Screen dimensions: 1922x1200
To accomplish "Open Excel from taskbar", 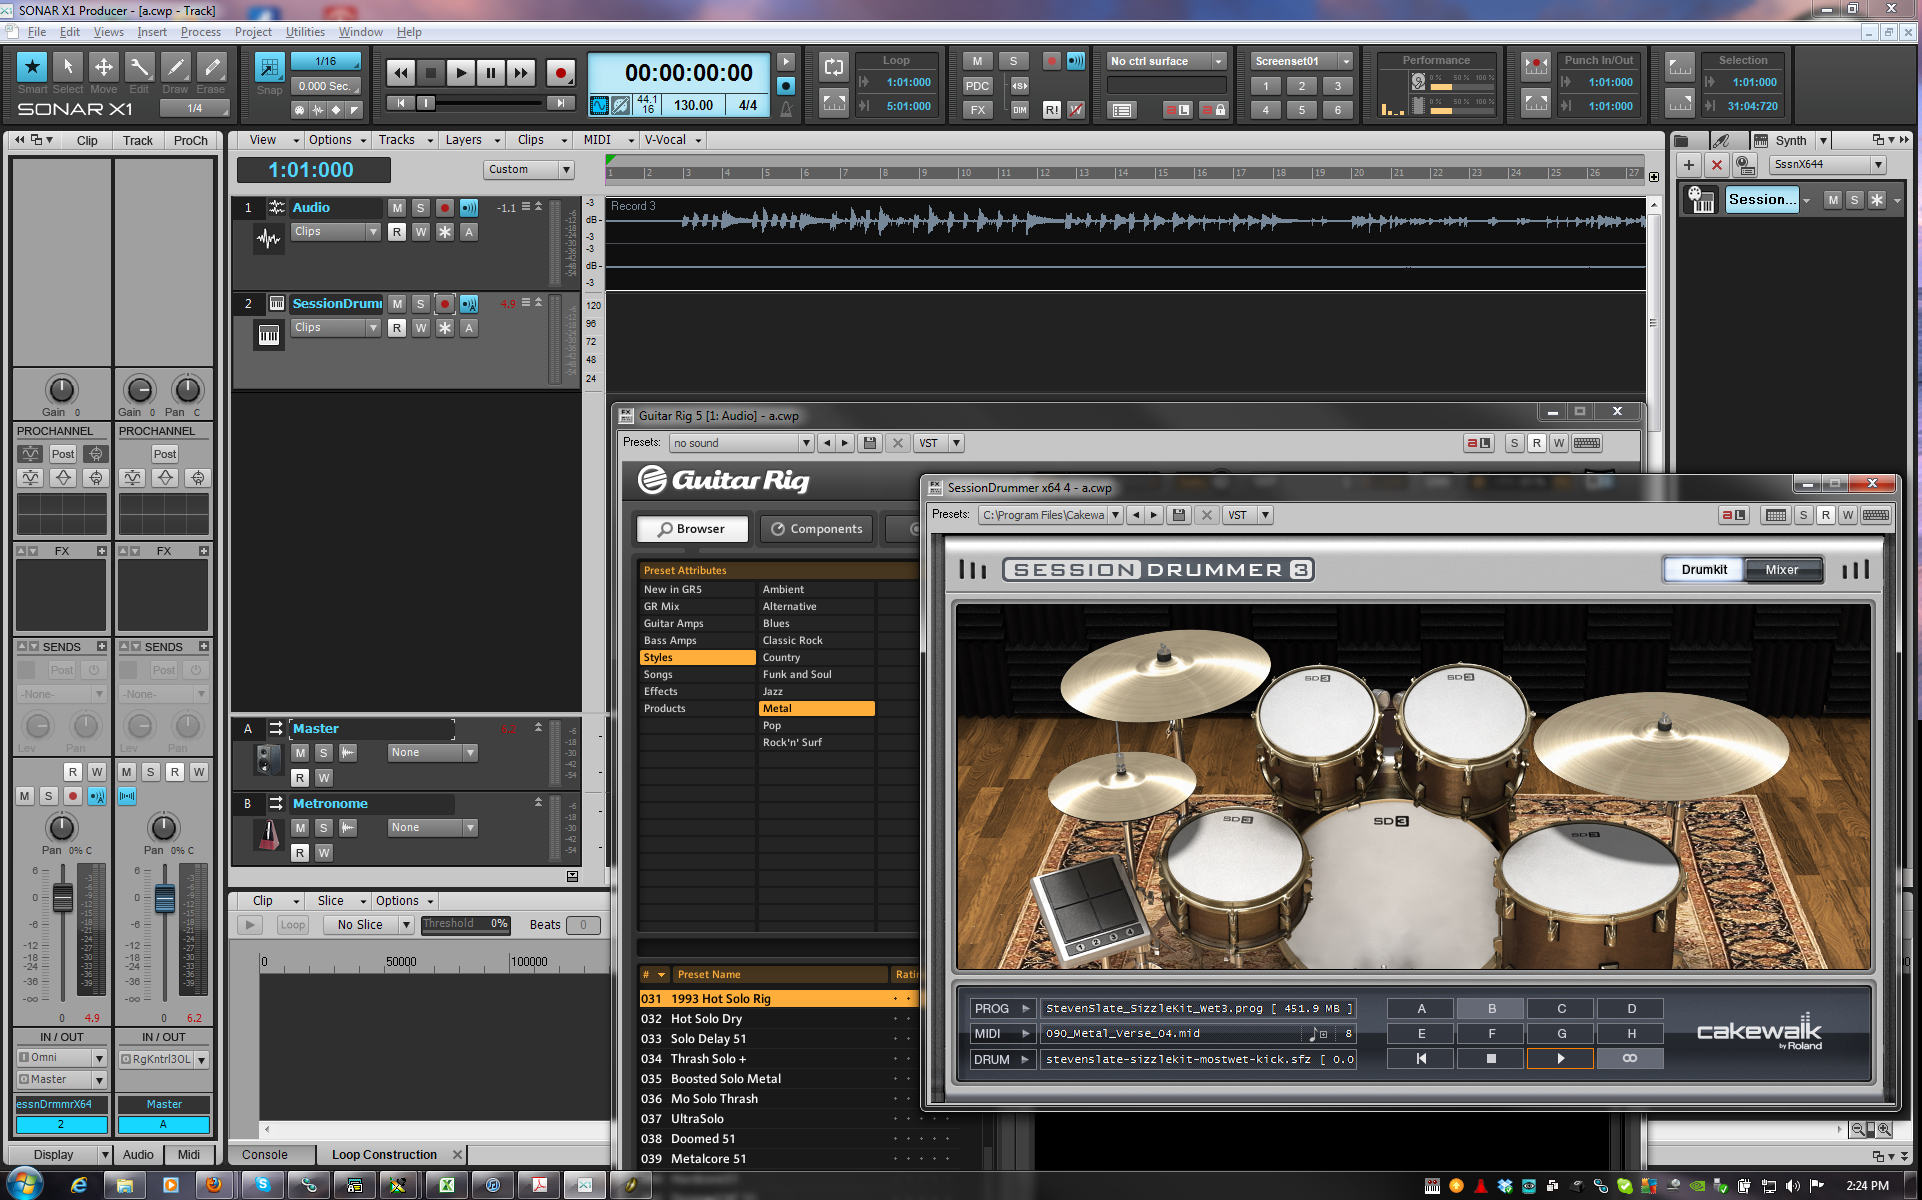I will 446,1185.
